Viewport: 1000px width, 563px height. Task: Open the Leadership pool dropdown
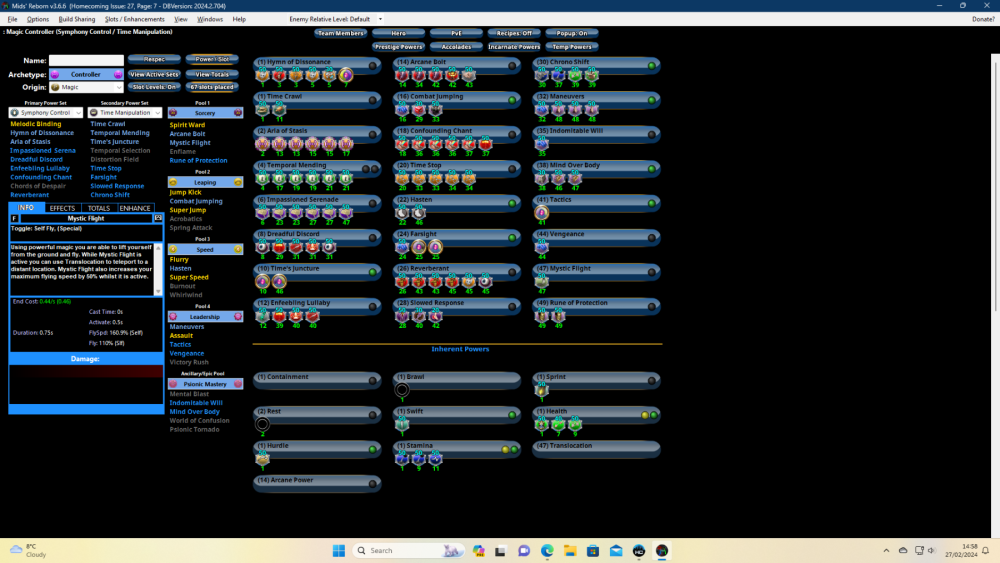(205, 317)
